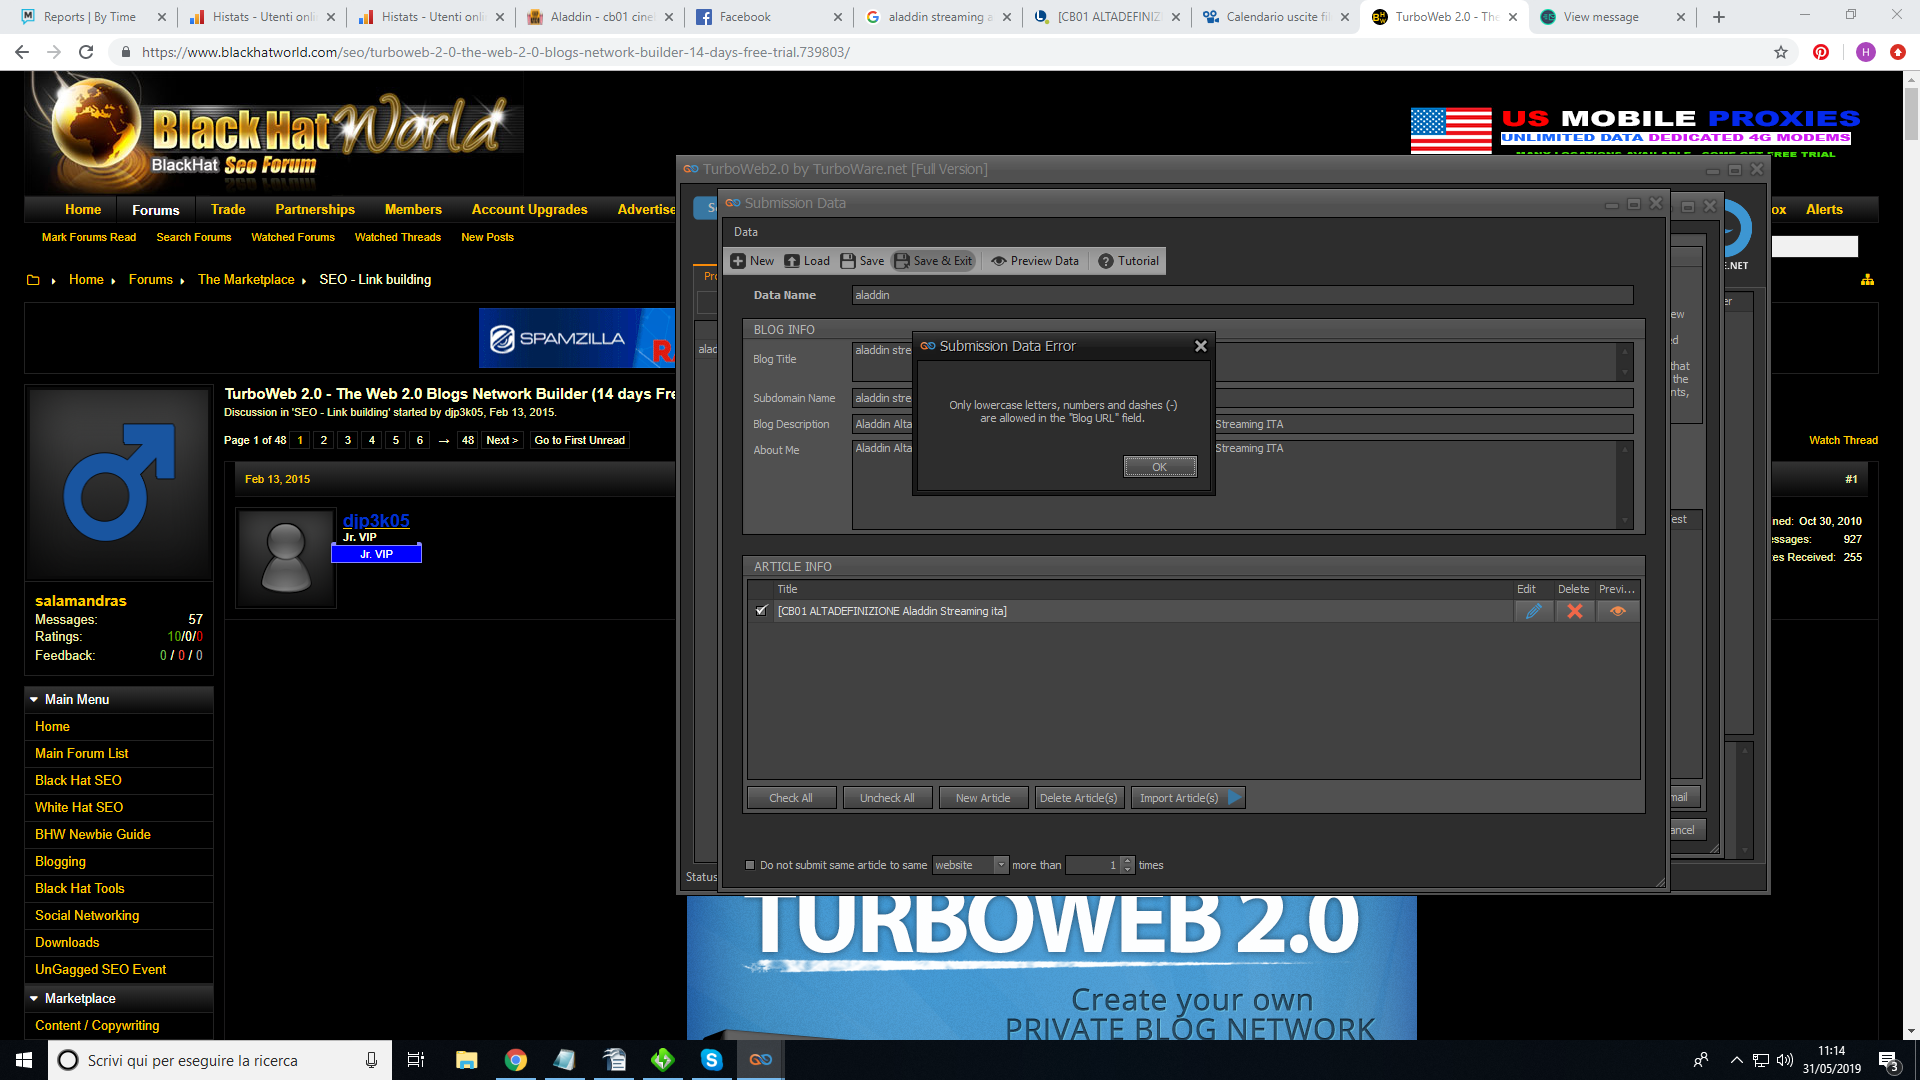Reload the page in Chrome

click(x=86, y=52)
